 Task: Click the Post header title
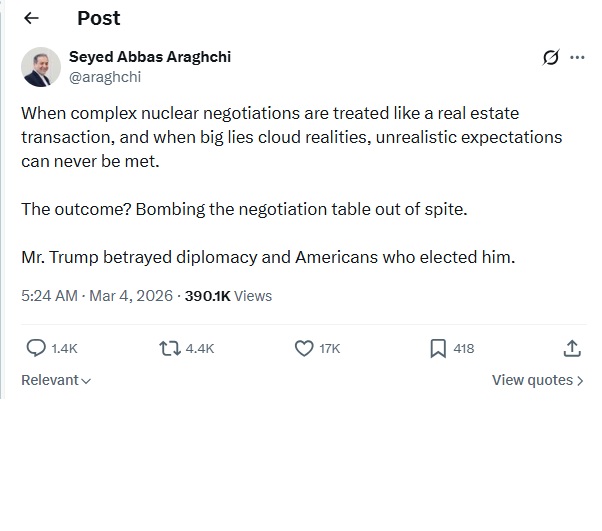(x=98, y=18)
